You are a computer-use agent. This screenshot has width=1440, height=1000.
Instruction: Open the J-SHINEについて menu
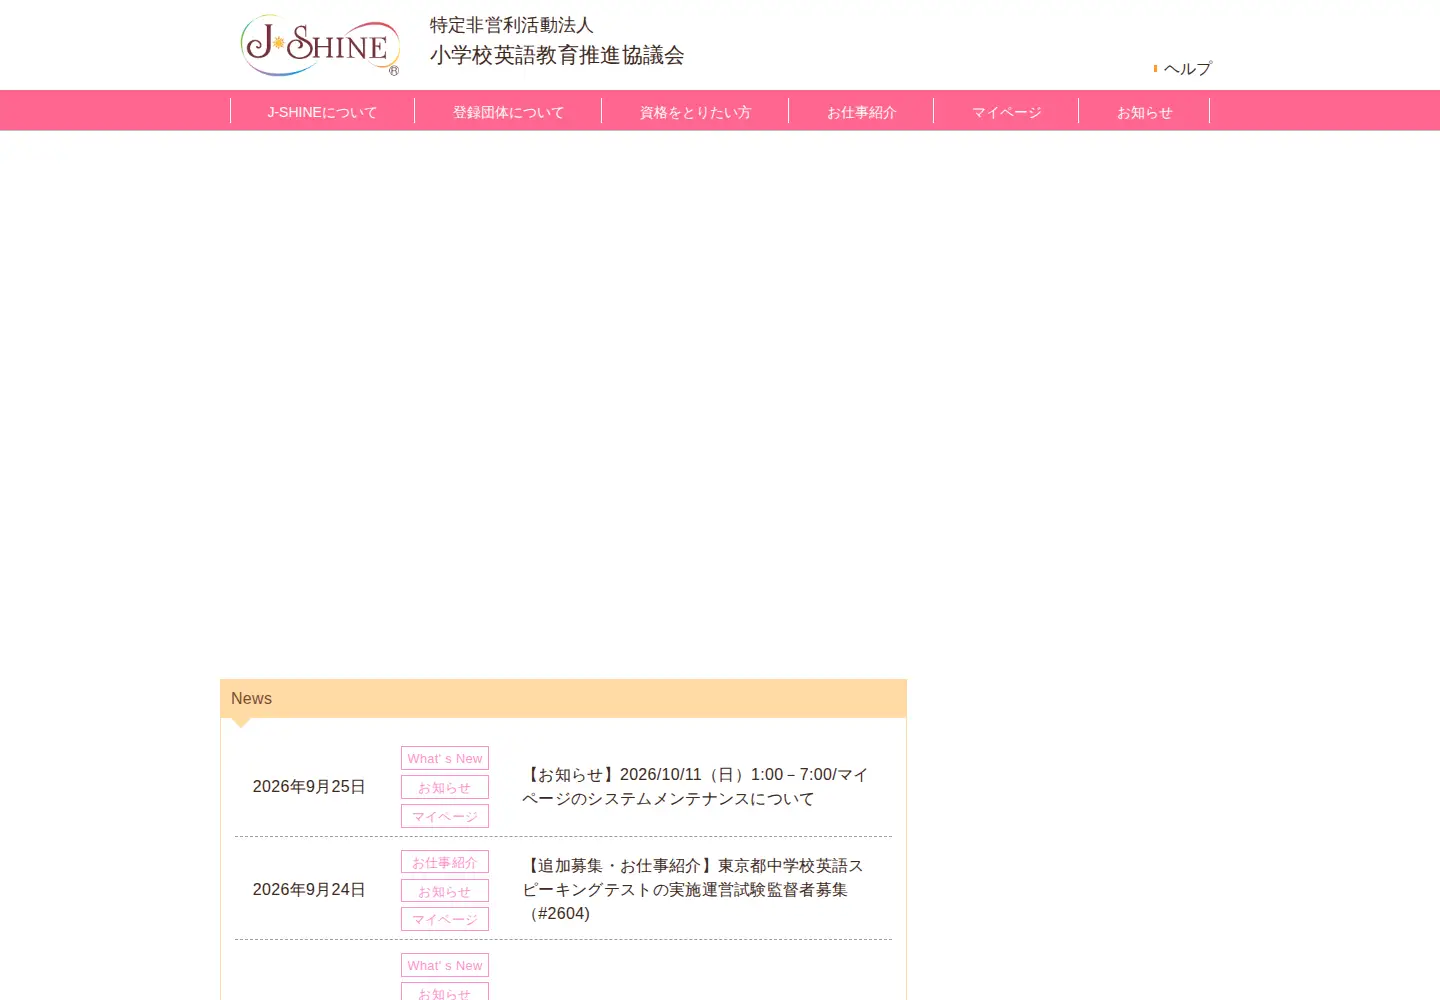click(322, 112)
